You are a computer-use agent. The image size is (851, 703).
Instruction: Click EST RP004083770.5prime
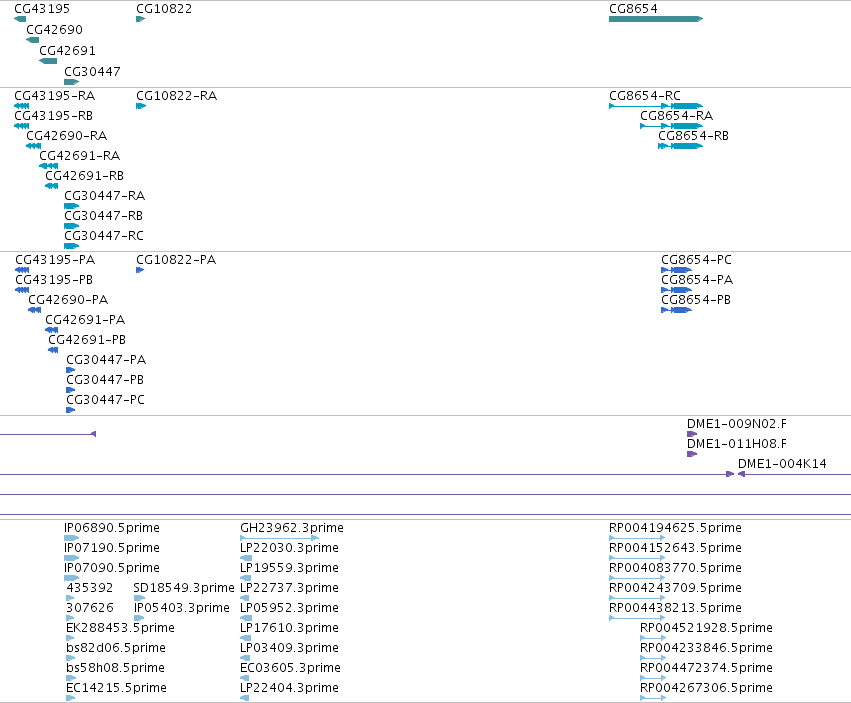pyautogui.click(x=676, y=568)
